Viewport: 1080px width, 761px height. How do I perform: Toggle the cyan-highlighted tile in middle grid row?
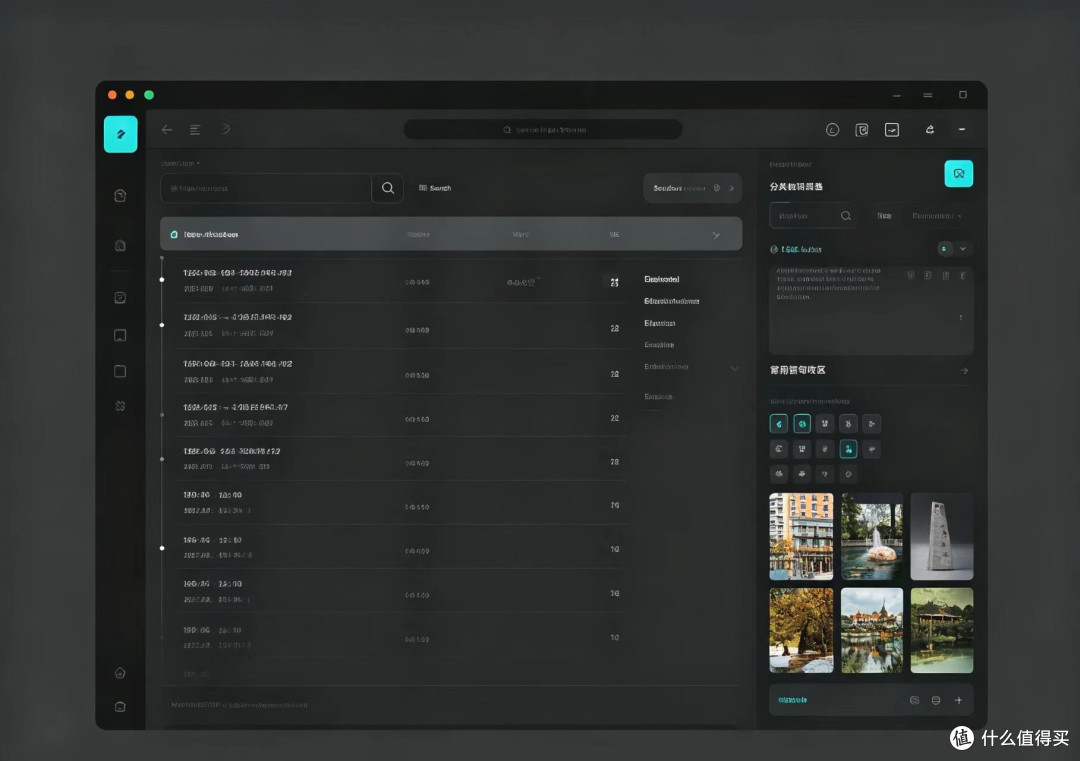pyautogui.click(x=849, y=449)
